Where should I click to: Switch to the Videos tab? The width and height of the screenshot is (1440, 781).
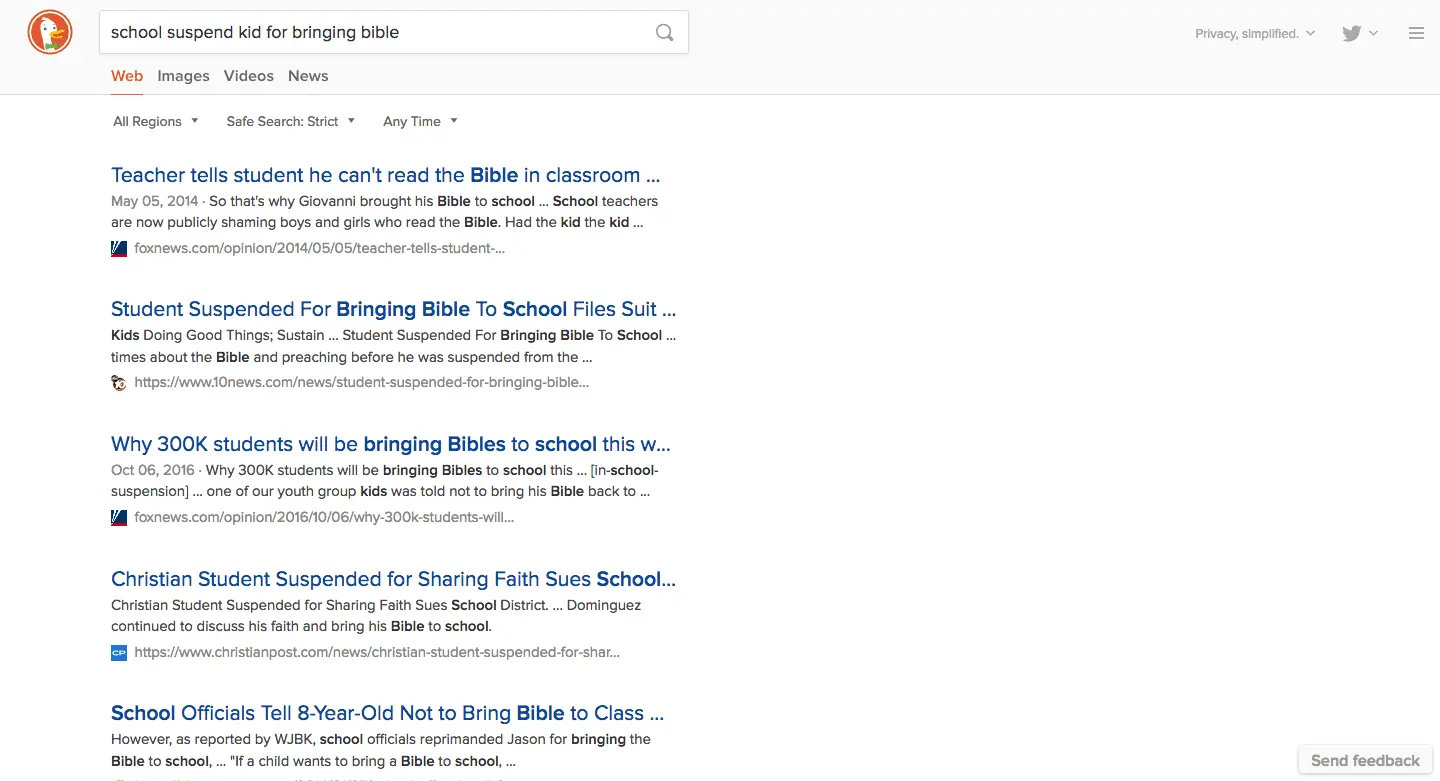point(249,76)
